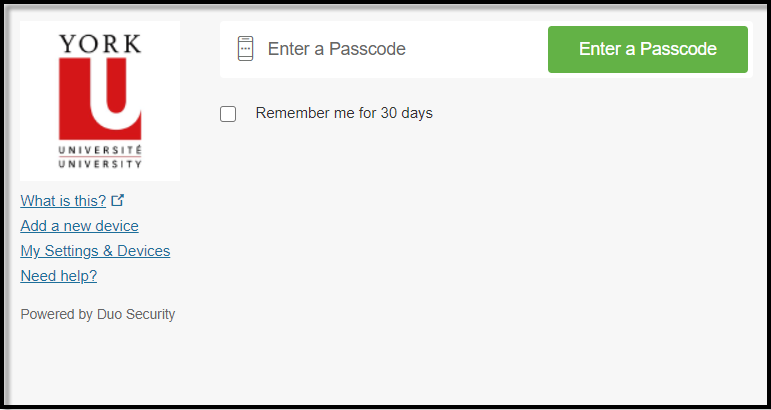
Task: Click the external link icon beside What is this?
Action: tap(118, 200)
